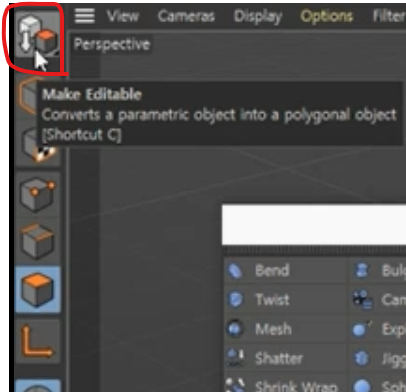
Task: Click the Jiggle deformer icon
Action: tap(361, 359)
